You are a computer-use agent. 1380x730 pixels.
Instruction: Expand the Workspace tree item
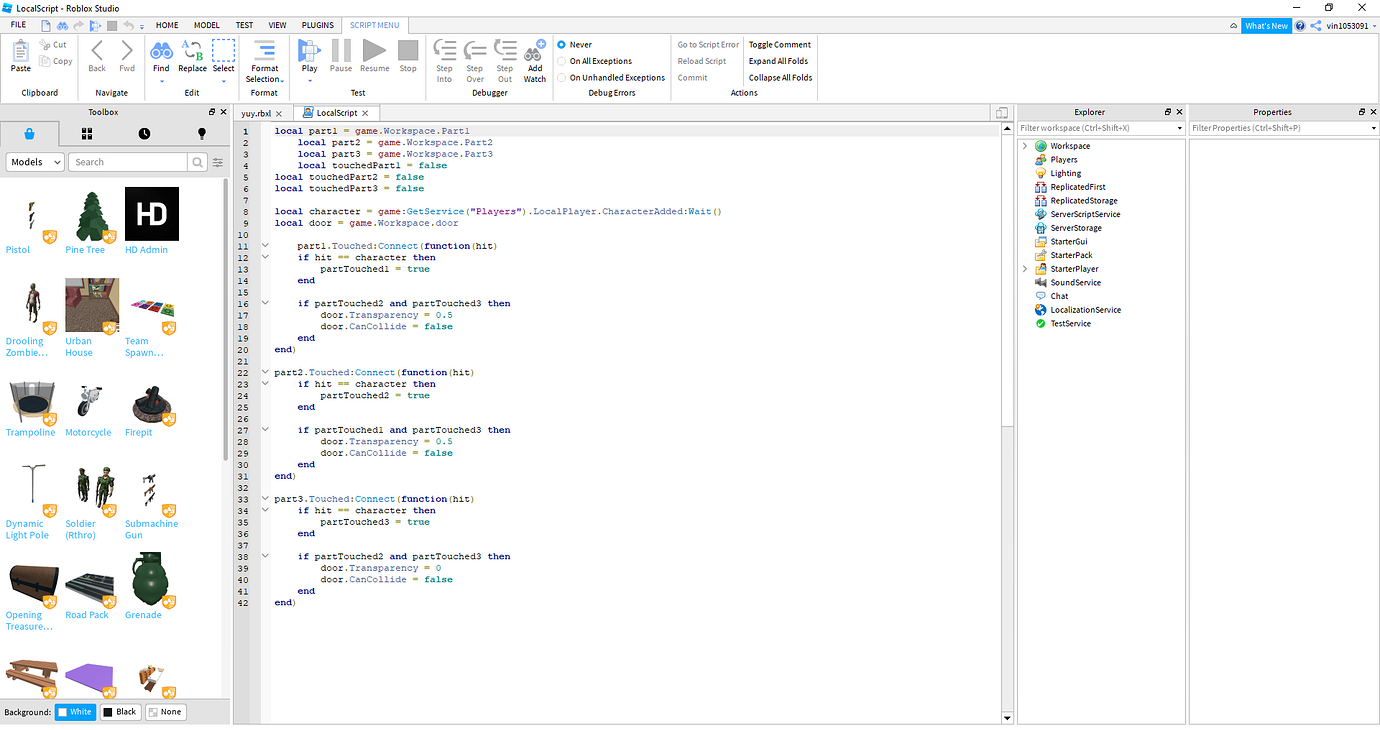click(x=1024, y=145)
